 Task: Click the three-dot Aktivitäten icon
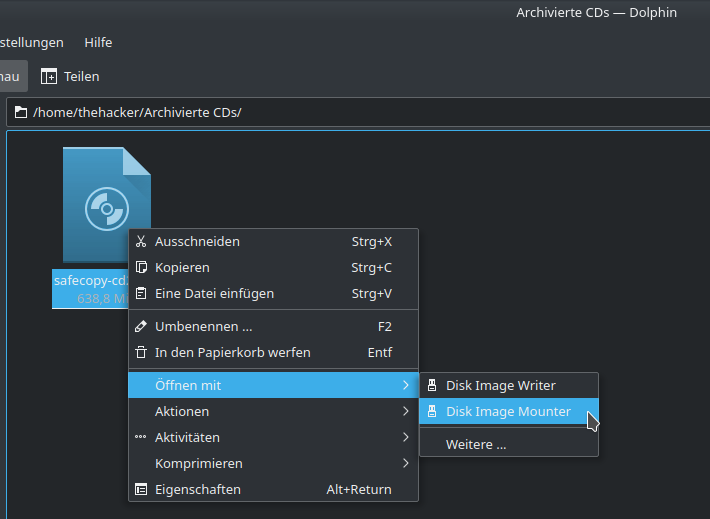pos(141,437)
